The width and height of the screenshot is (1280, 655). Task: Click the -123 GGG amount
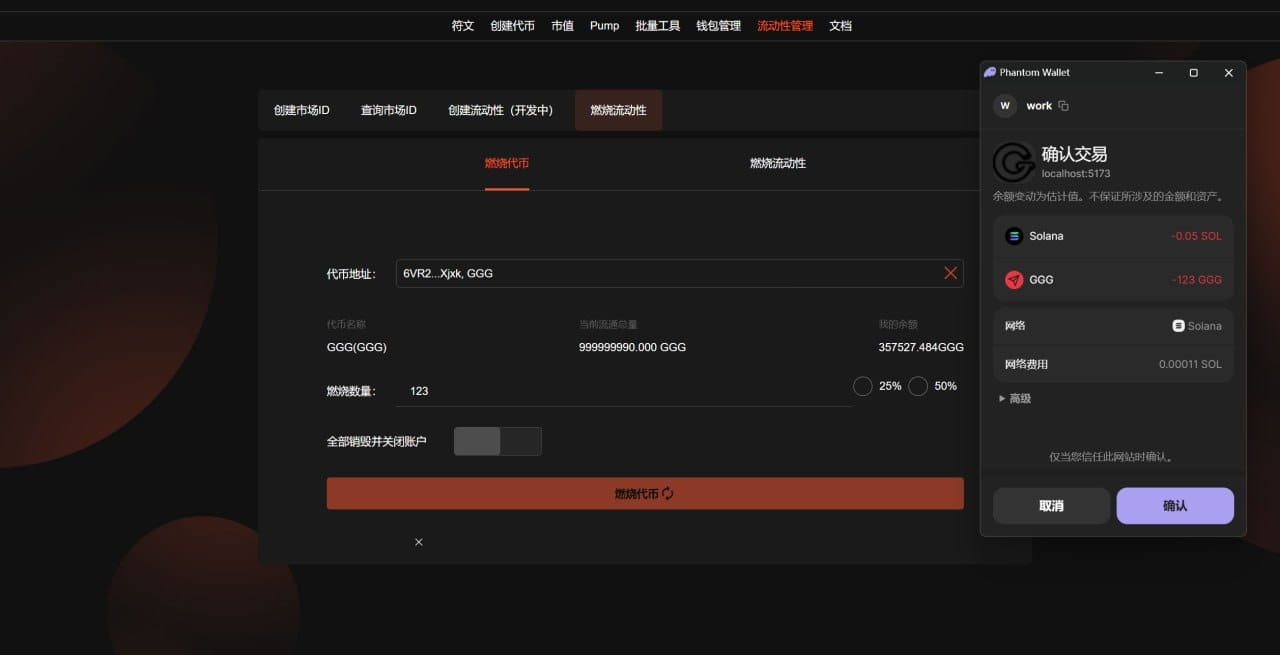coord(1196,280)
